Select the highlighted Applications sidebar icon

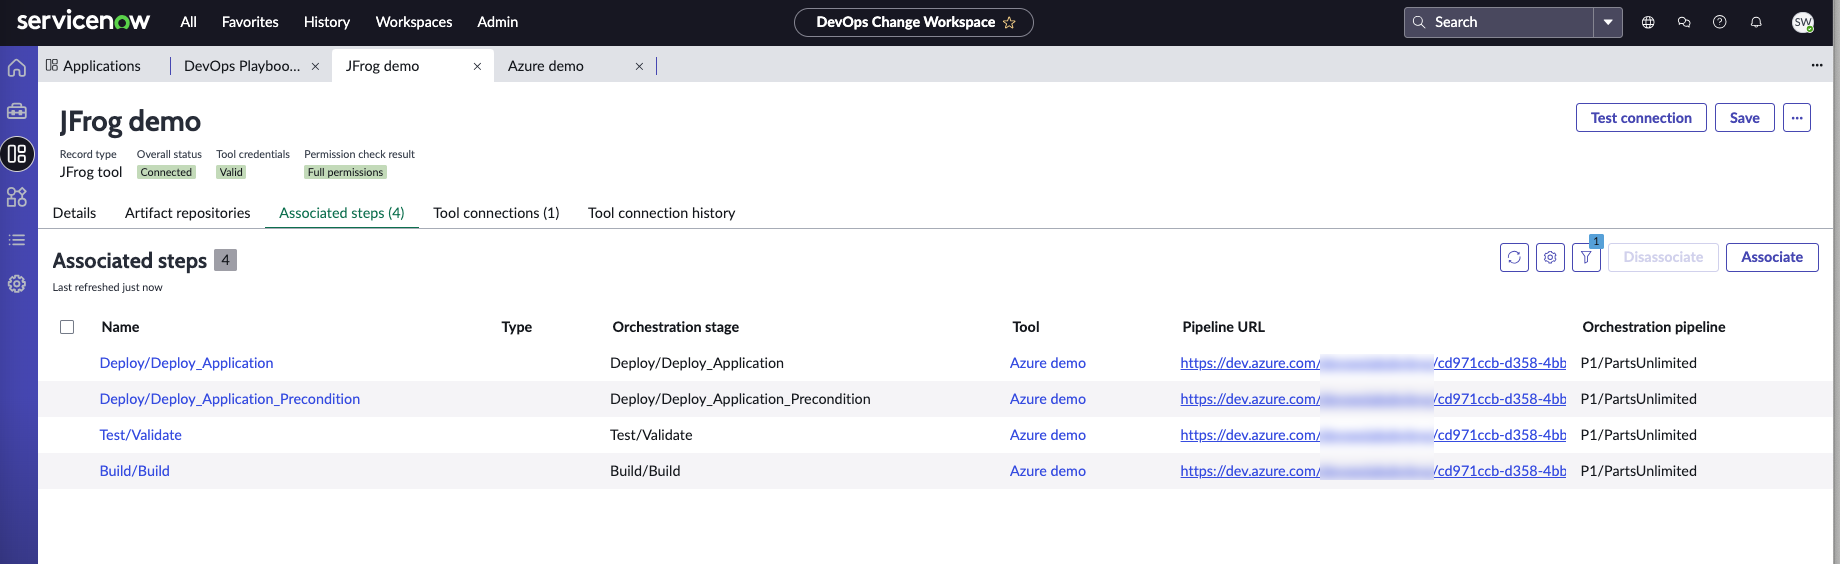coord(17,154)
